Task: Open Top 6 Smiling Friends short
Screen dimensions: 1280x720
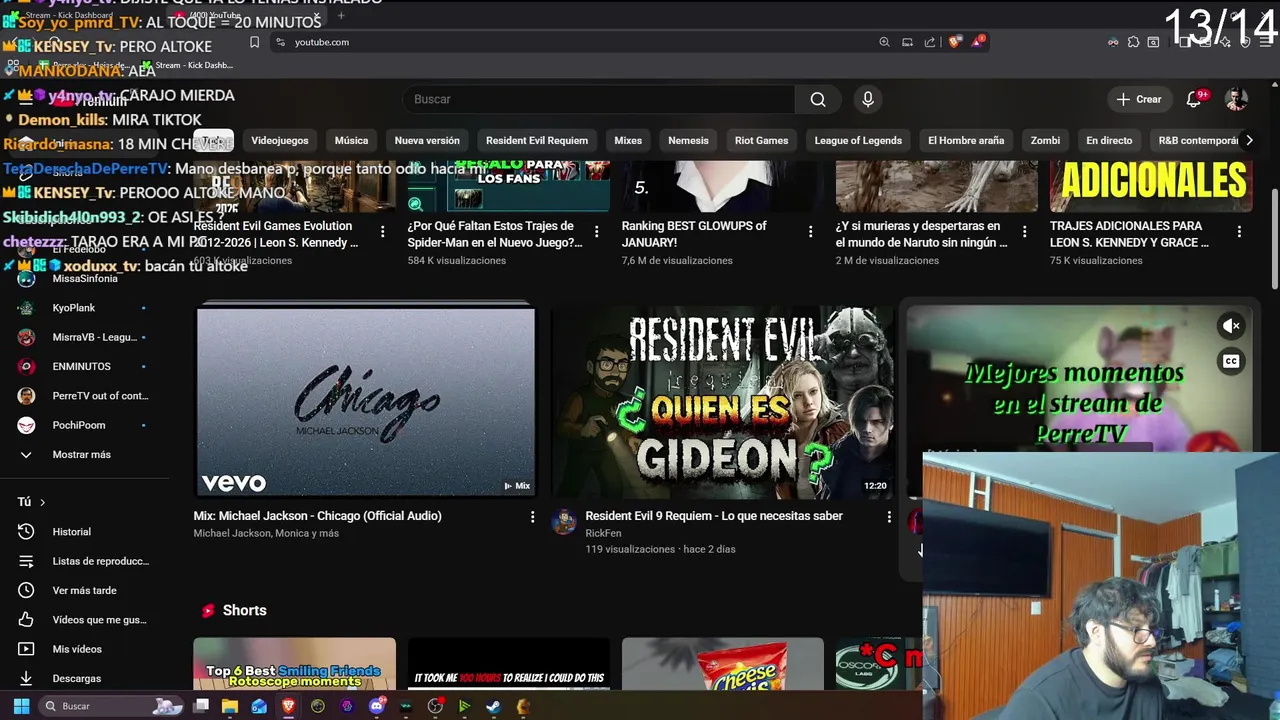Action: [x=294, y=665]
